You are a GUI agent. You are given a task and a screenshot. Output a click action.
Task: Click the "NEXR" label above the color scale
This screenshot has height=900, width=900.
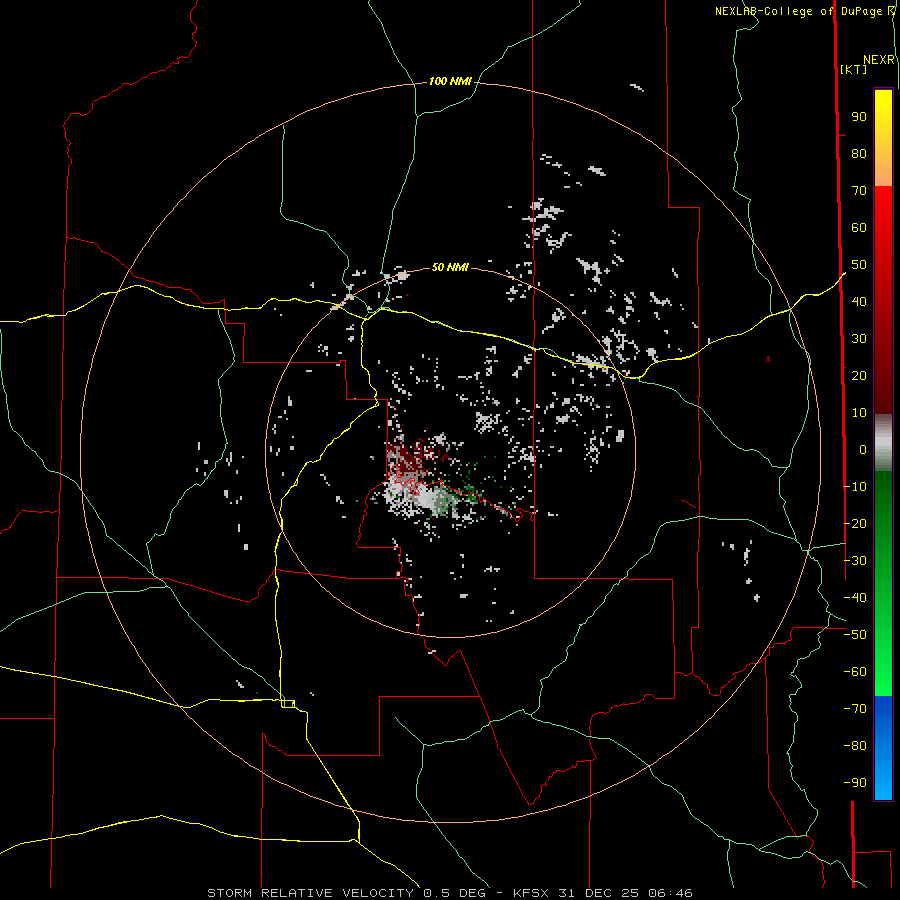(x=879, y=60)
